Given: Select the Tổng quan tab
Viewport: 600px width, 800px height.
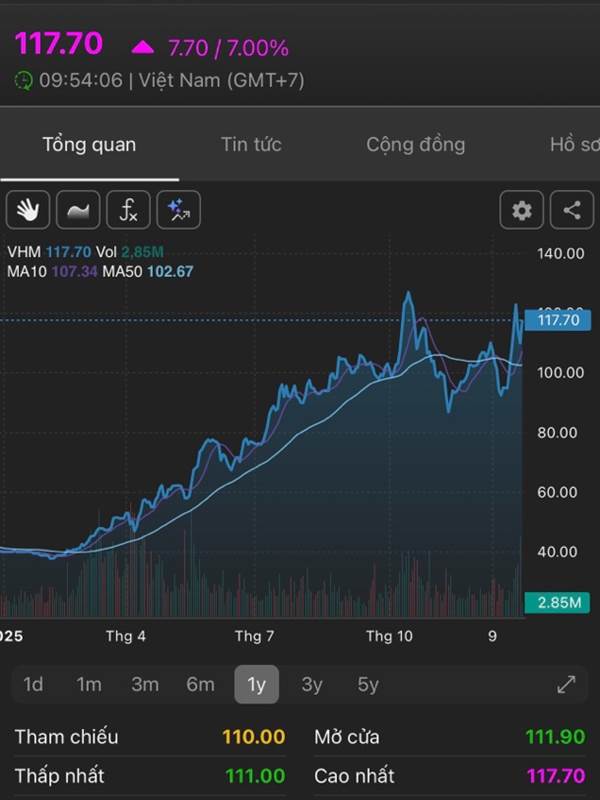Looking at the screenshot, I should [x=89, y=144].
